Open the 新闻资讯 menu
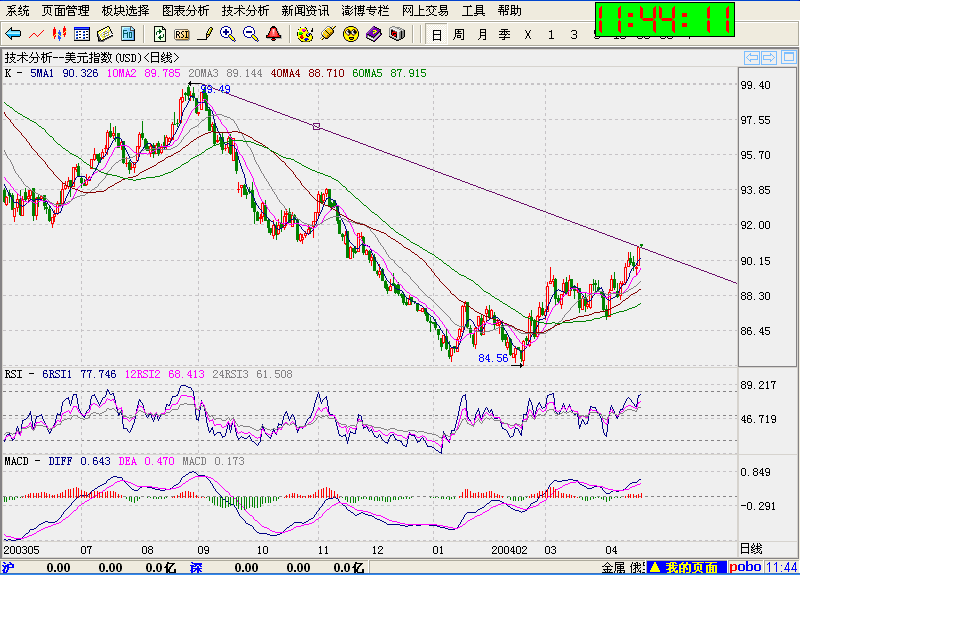This screenshot has height=619, width=978. [x=305, y=11]
